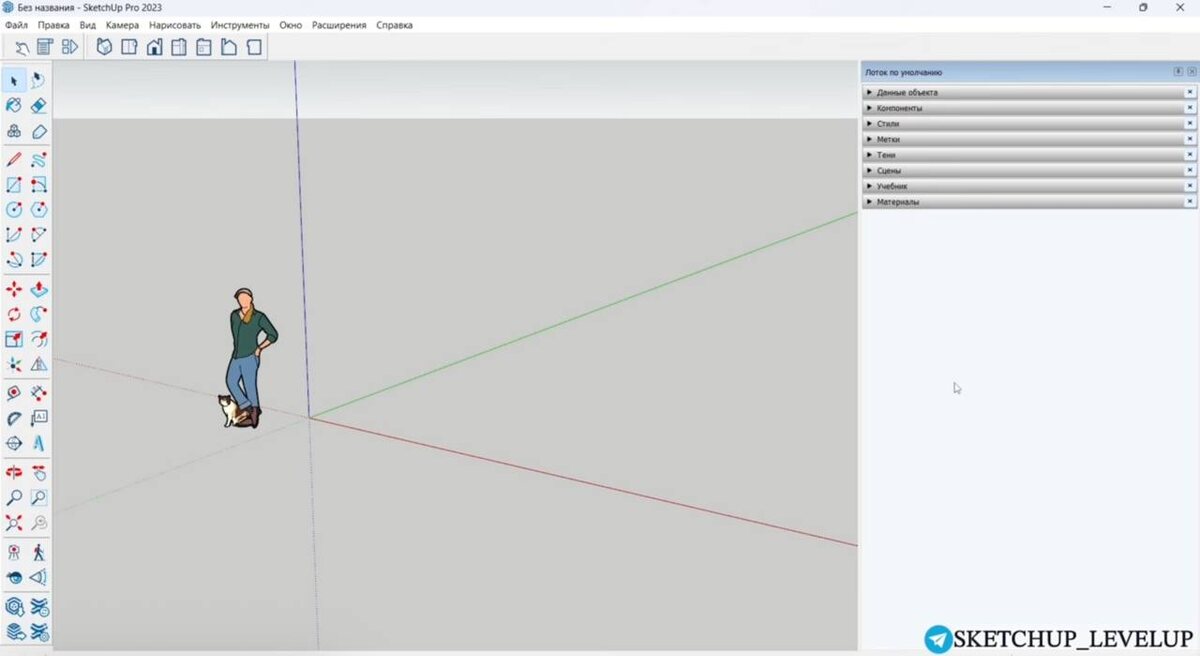The width and height of the screenshot is (1200, 656).
Task: Select the Orbit tool
Action: (14, 472)
